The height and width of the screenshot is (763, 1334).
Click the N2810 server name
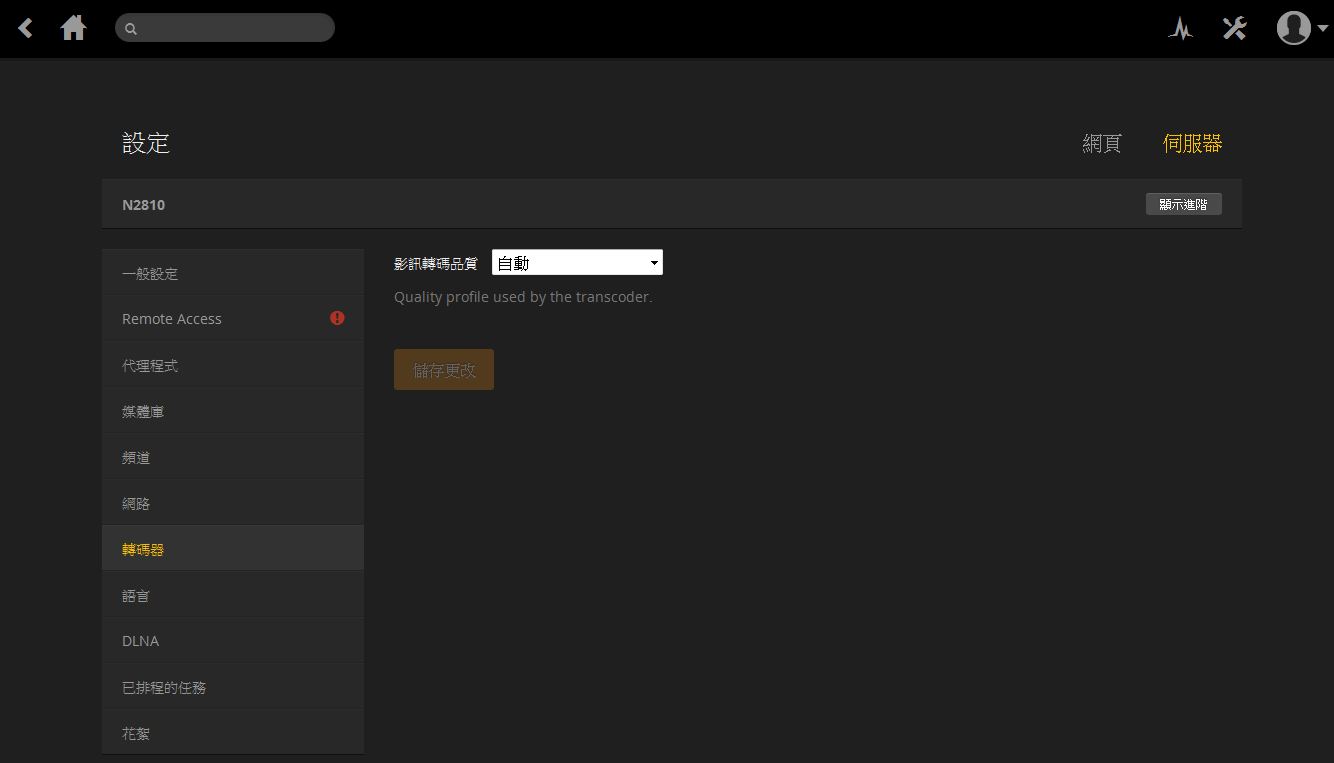[x=143, y=205]
